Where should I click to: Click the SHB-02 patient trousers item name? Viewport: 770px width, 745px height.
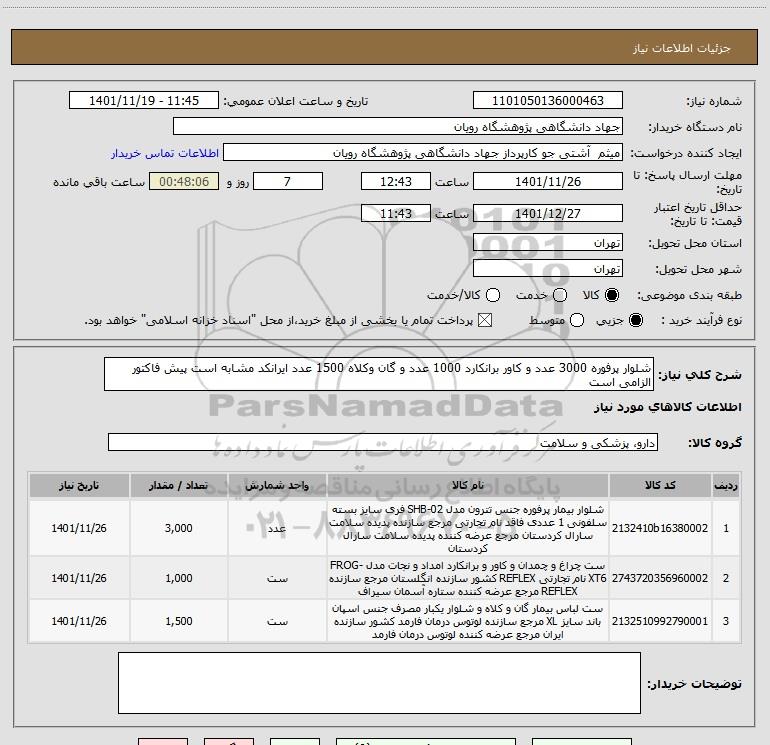468,528
